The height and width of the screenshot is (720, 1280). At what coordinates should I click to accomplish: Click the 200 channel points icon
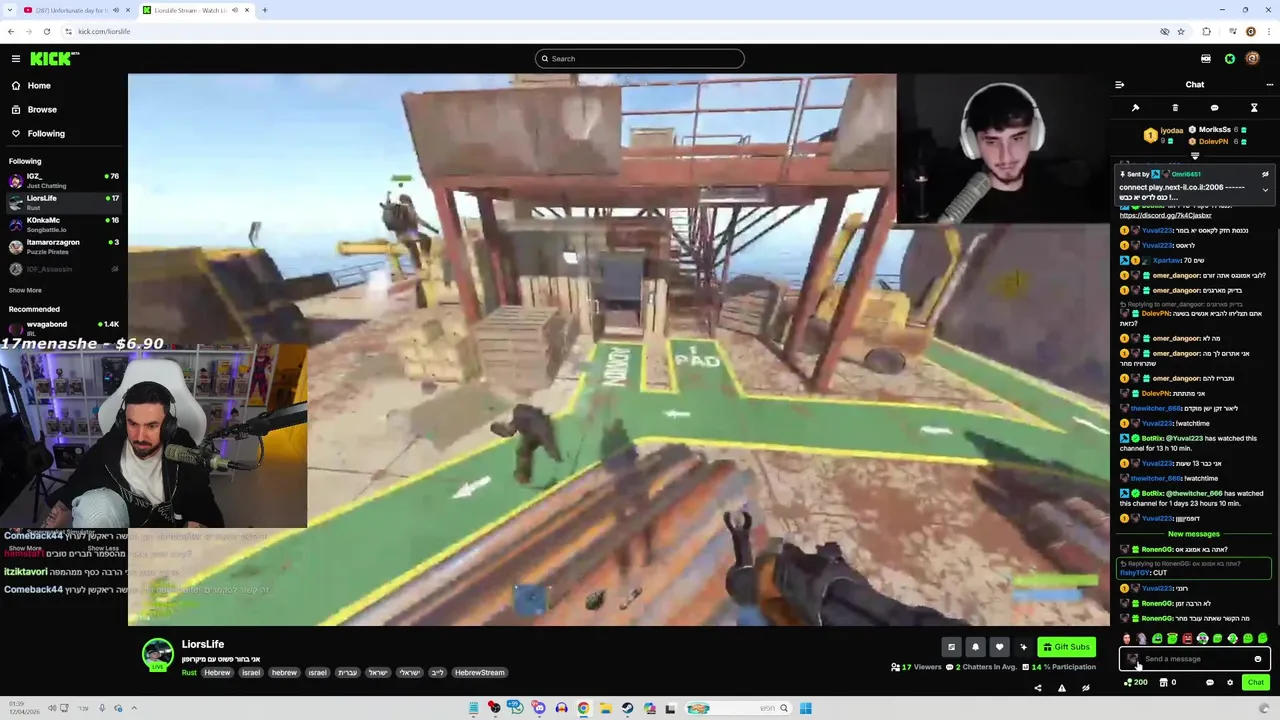[1135, 682]
